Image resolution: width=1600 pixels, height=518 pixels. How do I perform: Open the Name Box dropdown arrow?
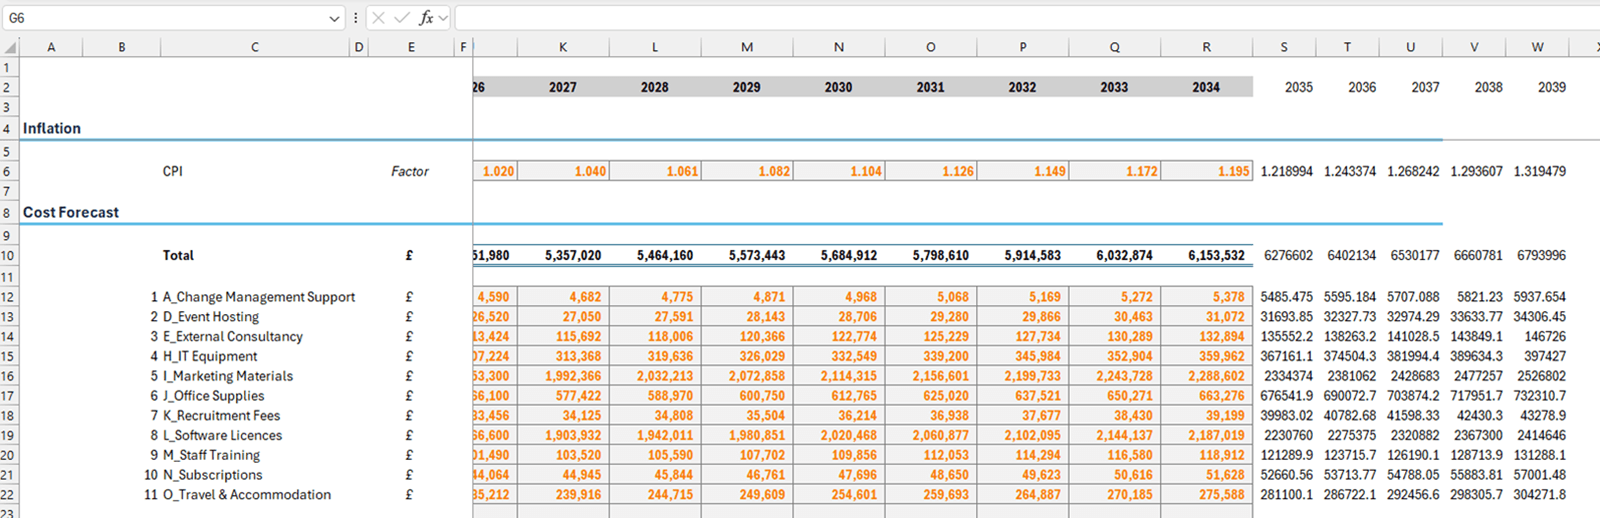point(334,18)
